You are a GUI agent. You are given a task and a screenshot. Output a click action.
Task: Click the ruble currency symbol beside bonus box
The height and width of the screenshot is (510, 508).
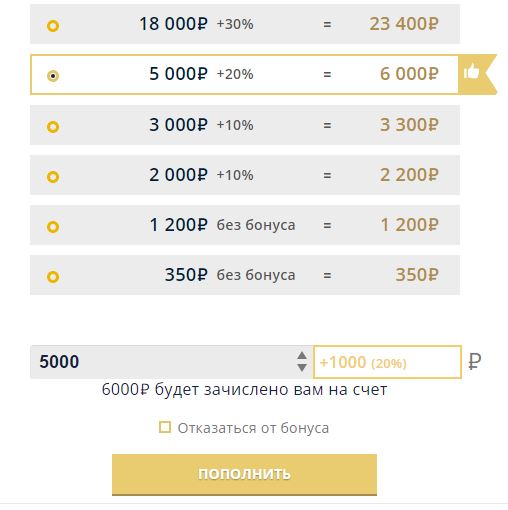point(475,361)
